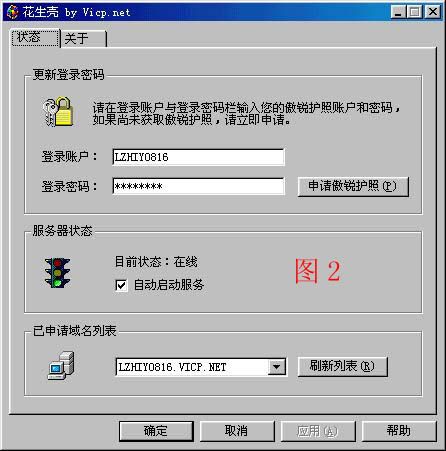This screenshot has height=451, width=446.
Task: Close the 花生壳 dialog window
Action: (433, 12)
